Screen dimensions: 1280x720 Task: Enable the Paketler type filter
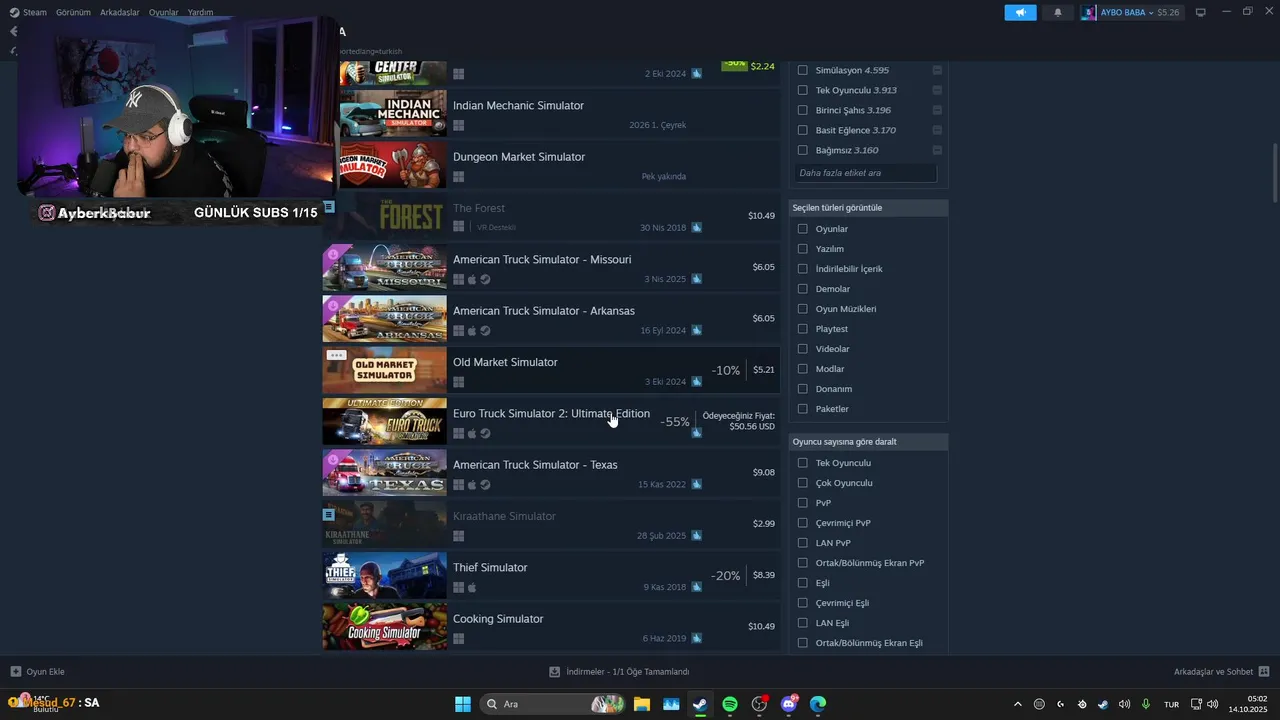802,409
